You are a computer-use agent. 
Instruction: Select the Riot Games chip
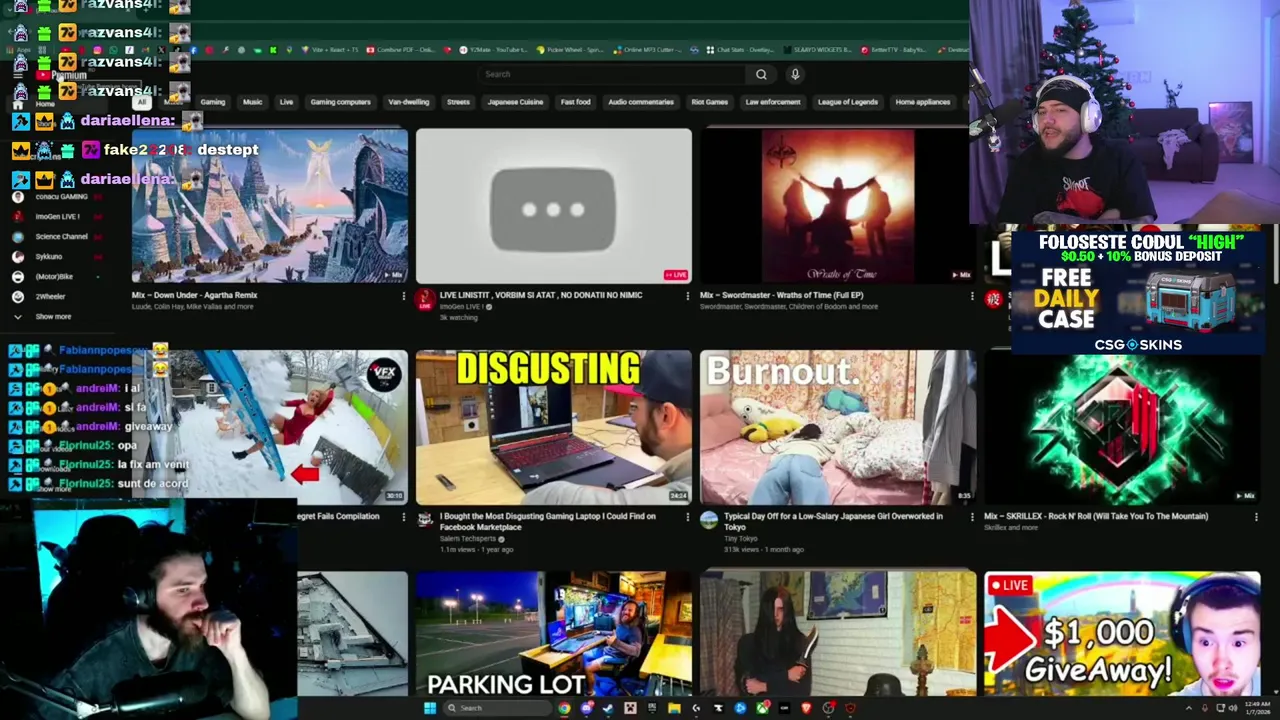coord(710,102)
